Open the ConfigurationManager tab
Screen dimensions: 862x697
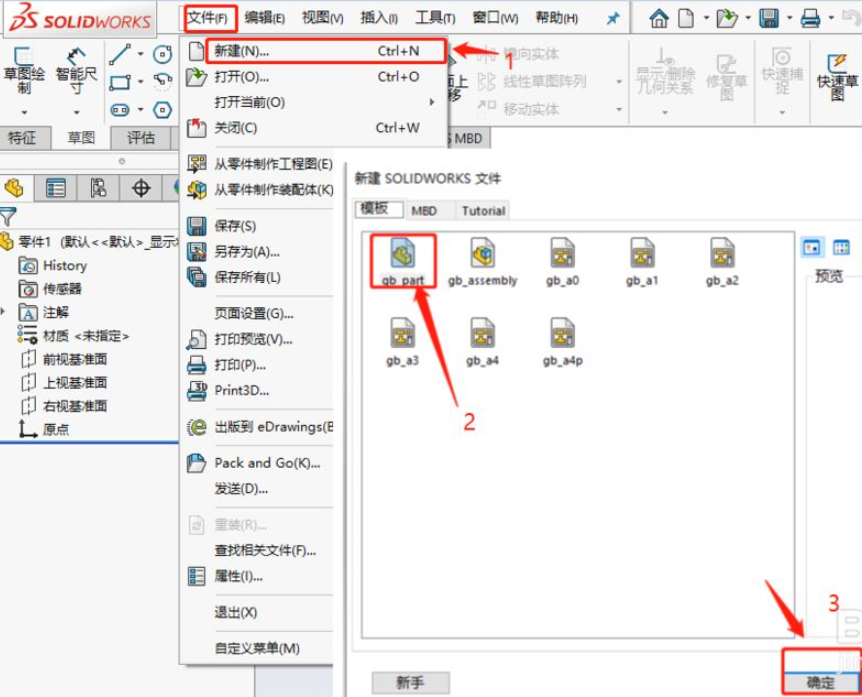click(x=98, y=188)
